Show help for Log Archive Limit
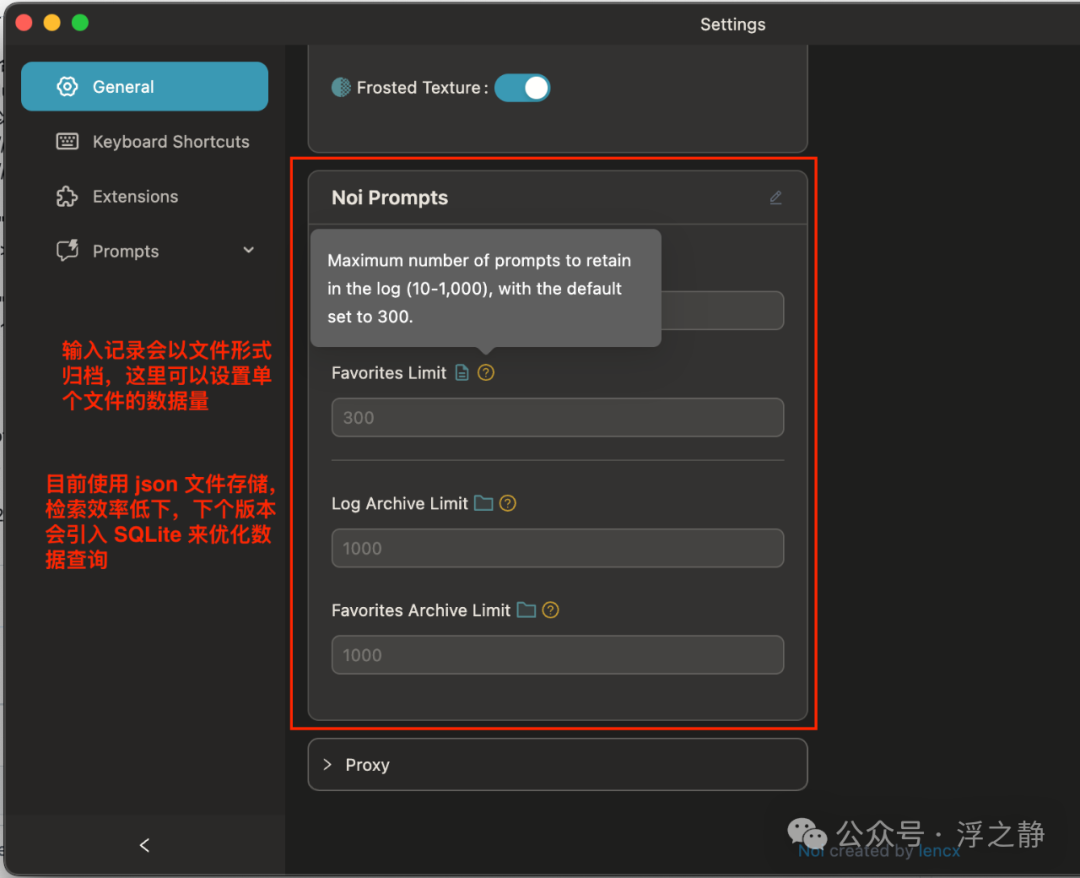The width and height of the screenshot is (1080, 878). point(508,503)
